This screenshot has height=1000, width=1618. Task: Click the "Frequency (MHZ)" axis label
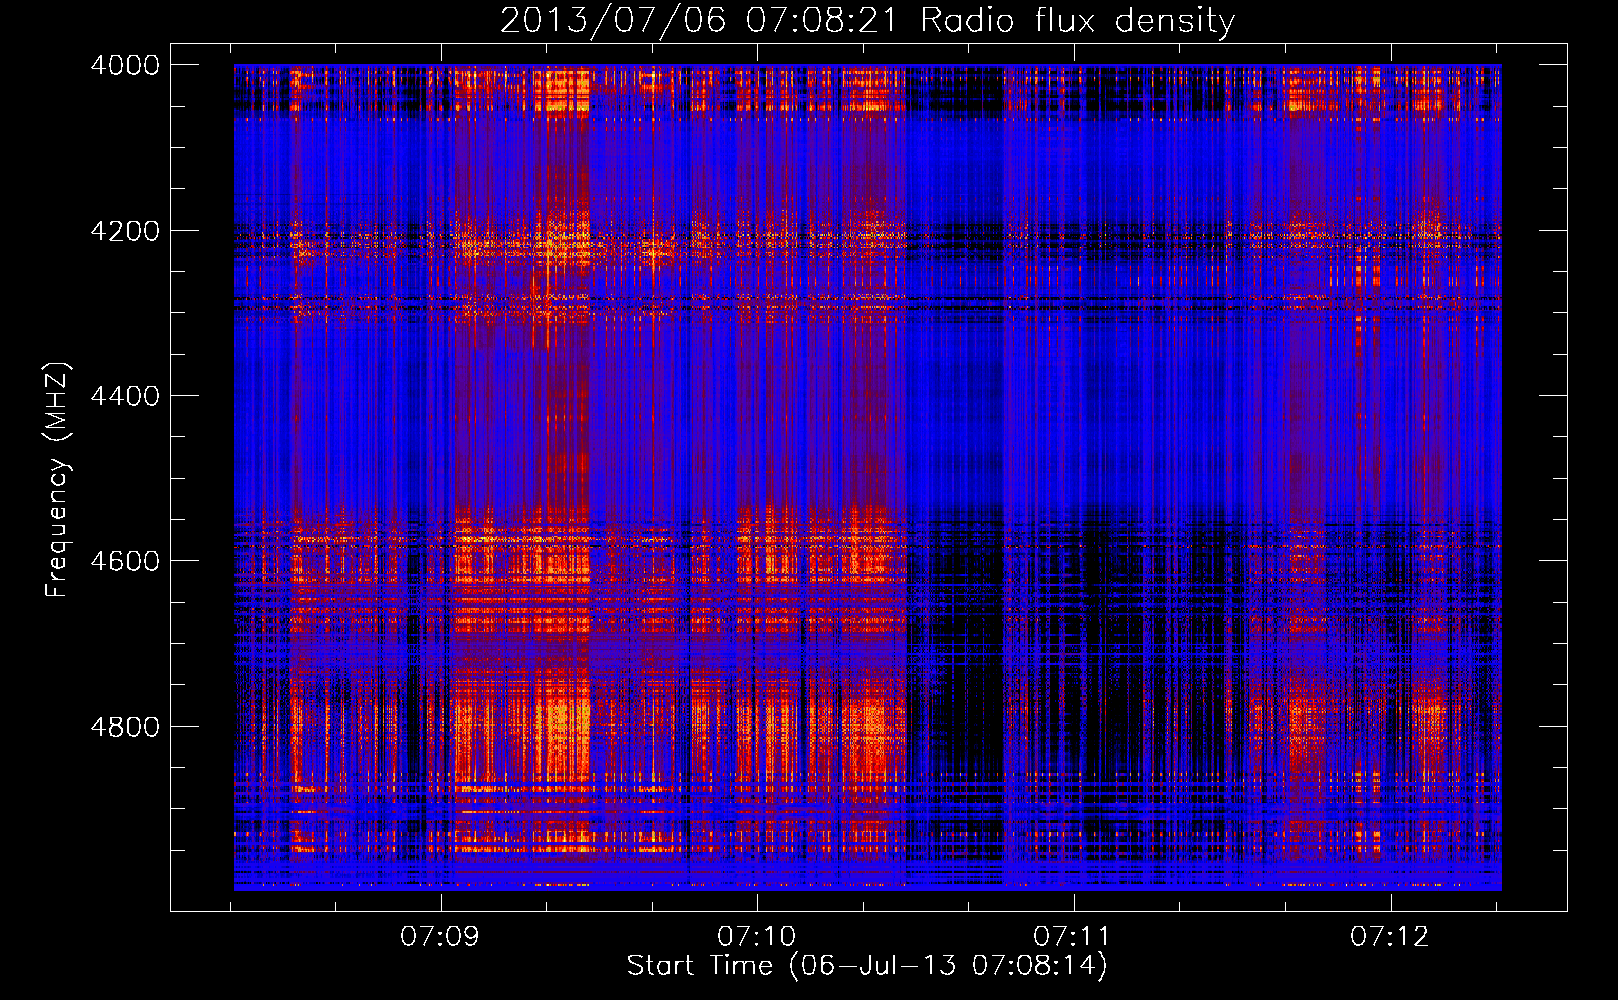[57, 480]
